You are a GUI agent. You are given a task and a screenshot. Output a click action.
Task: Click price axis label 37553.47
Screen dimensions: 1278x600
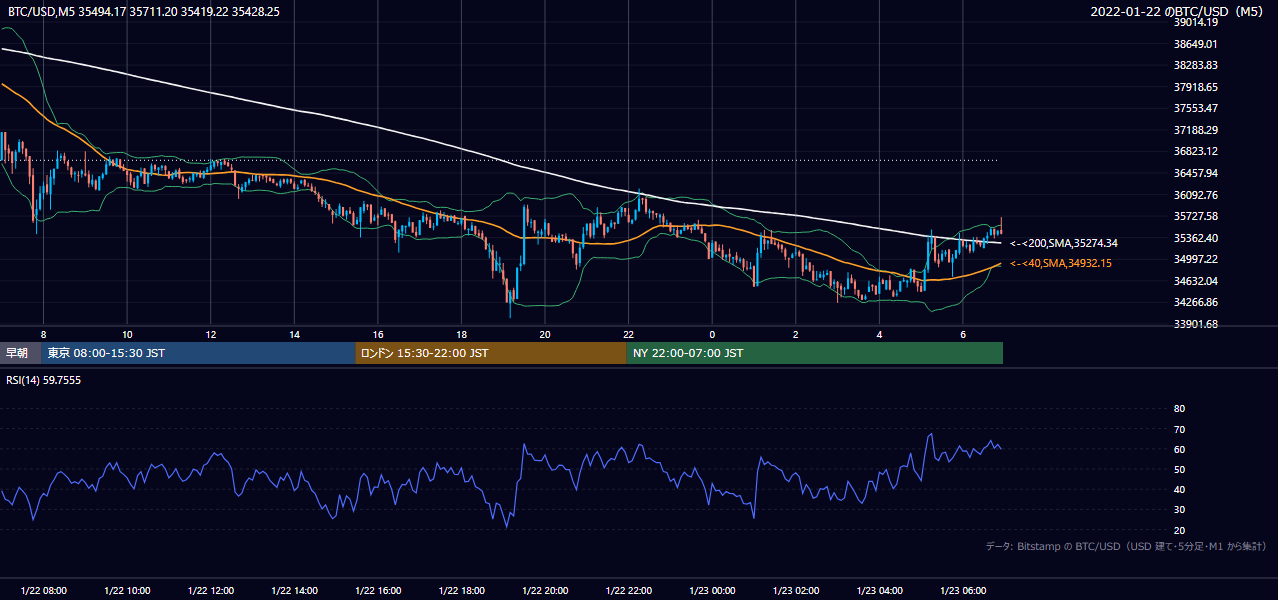tap(1196, 108)
